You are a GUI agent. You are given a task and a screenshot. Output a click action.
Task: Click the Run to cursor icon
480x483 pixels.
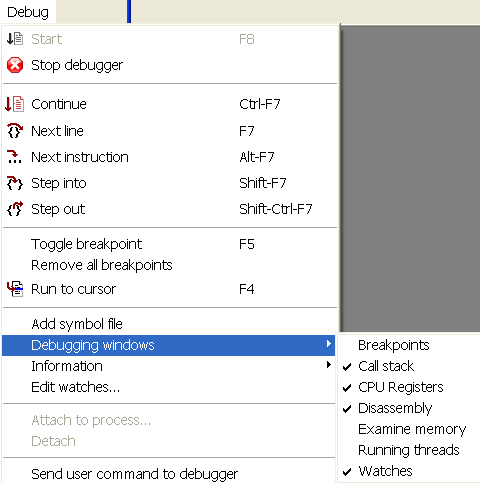click(x=15, y=289)
